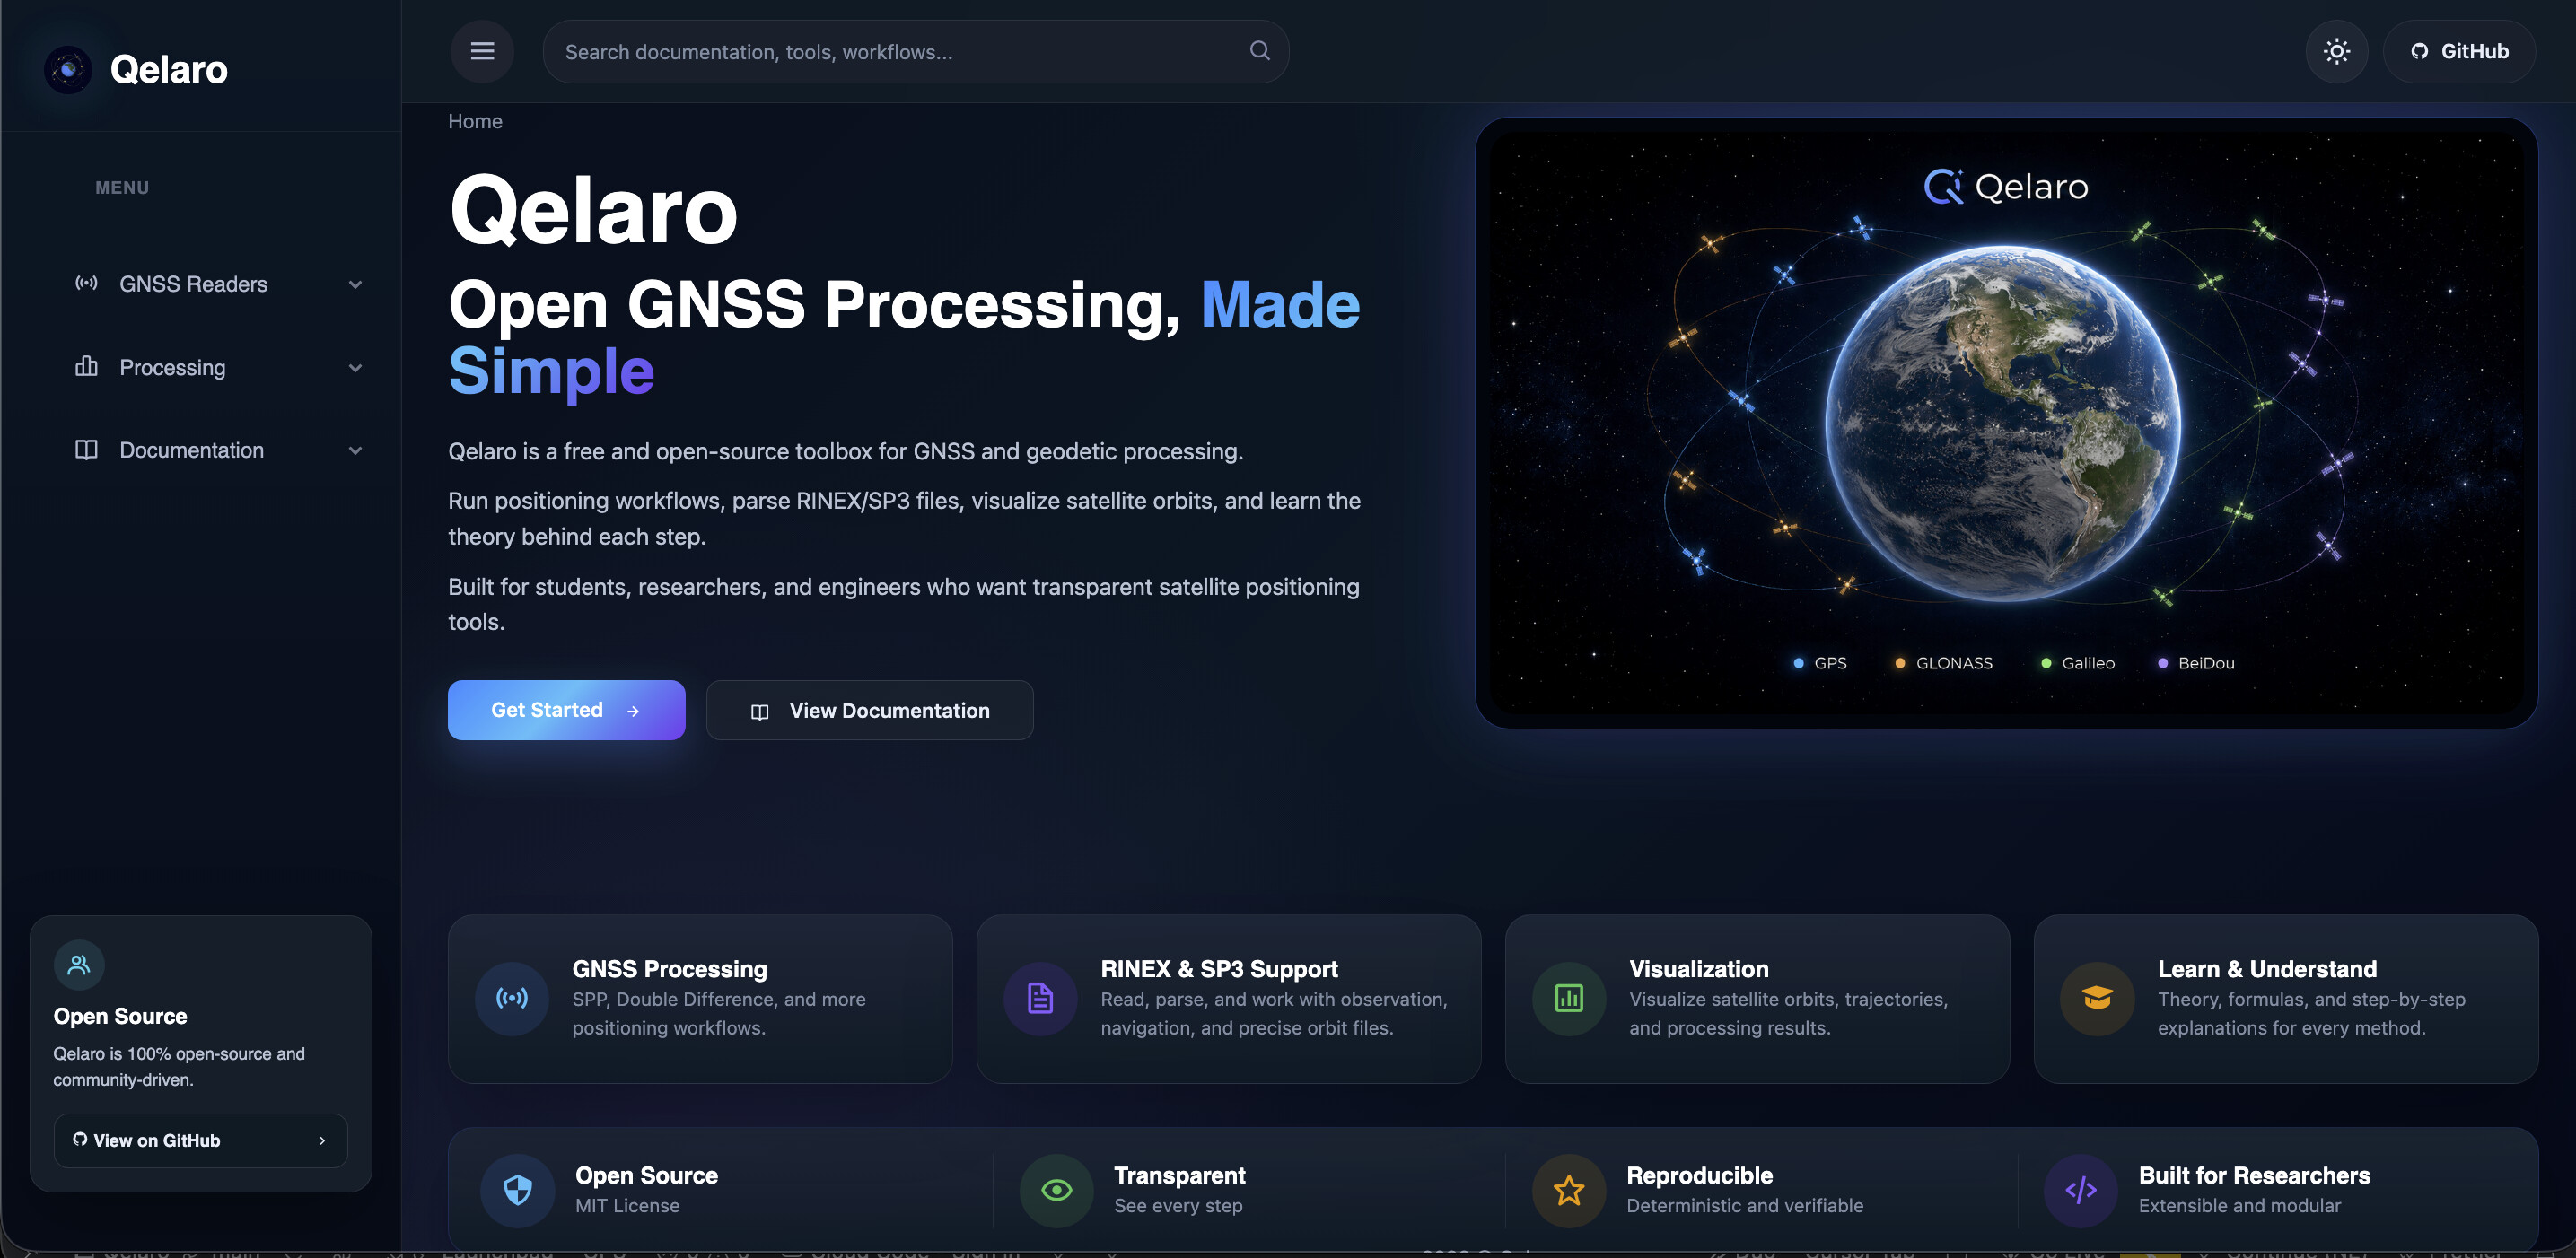Click the Get Started button

click(x=566, y=710)
